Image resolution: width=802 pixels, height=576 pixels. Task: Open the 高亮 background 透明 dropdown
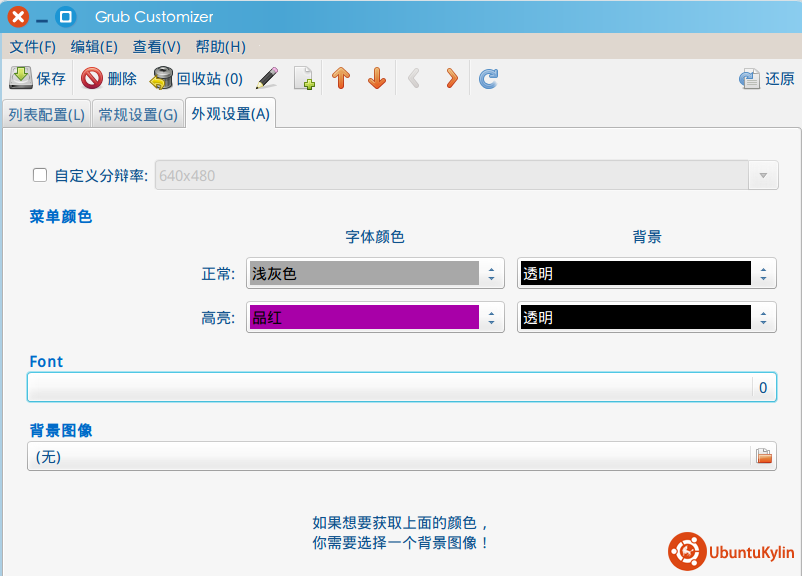[646, 318]
